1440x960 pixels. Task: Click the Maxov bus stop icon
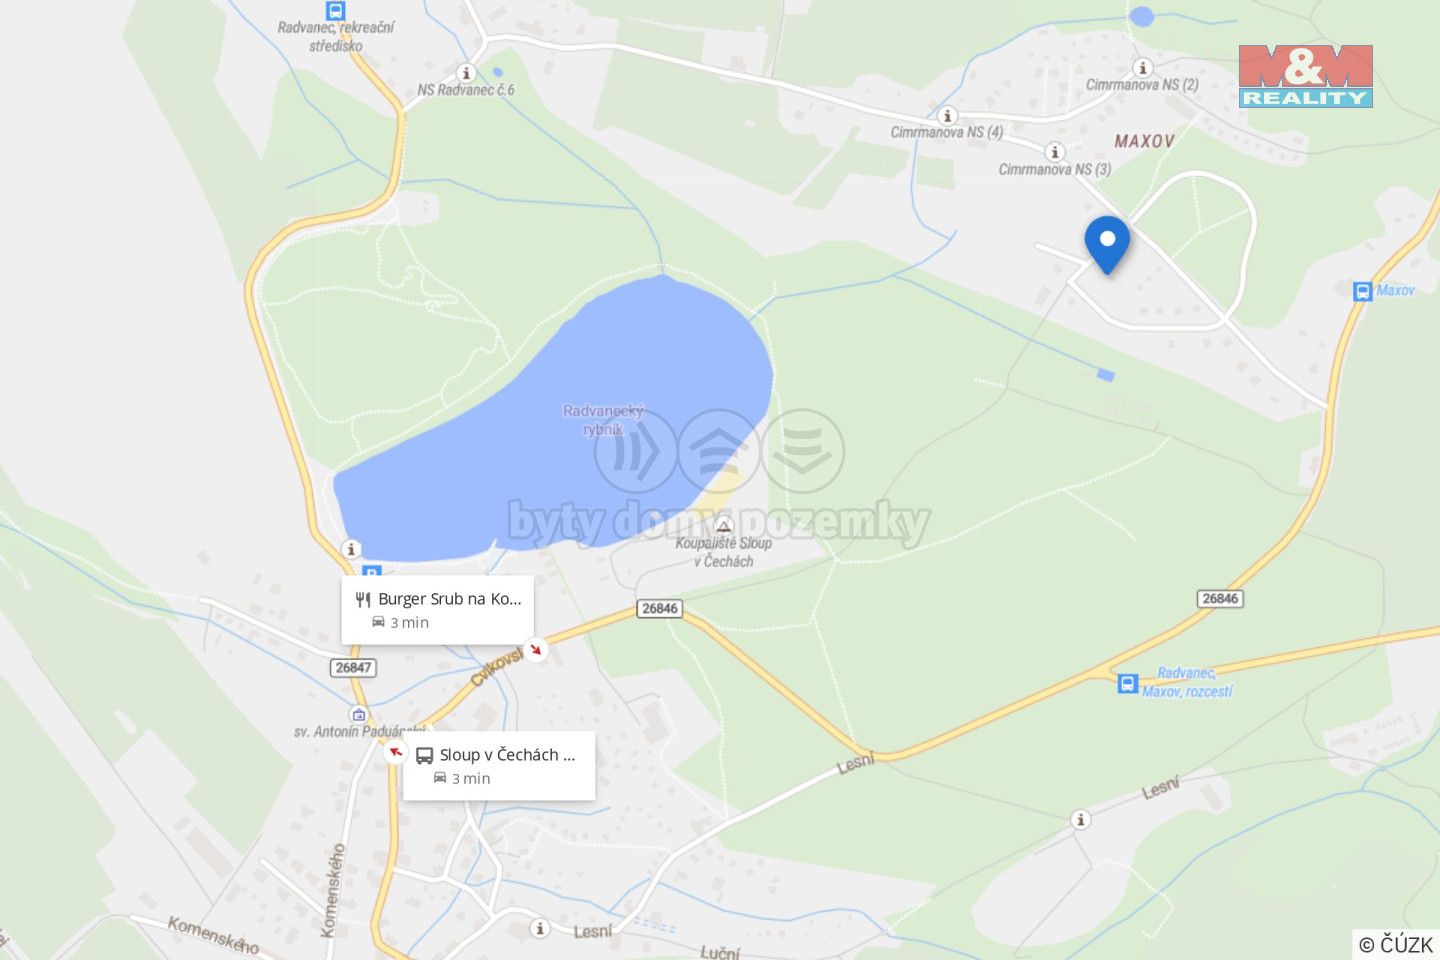click(x=1362, y=291)
